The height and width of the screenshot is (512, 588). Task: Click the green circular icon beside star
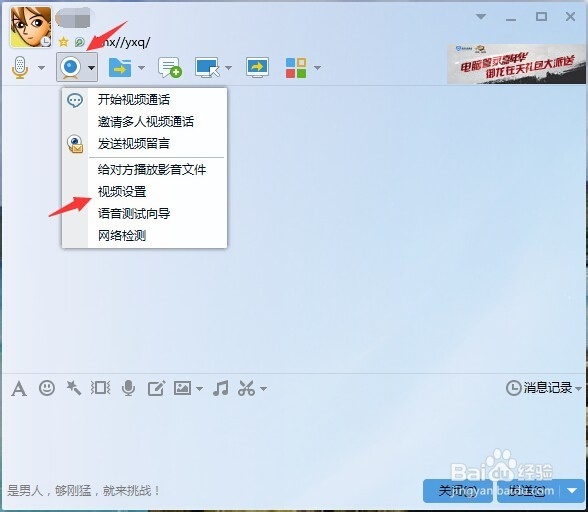coord(79,42)
